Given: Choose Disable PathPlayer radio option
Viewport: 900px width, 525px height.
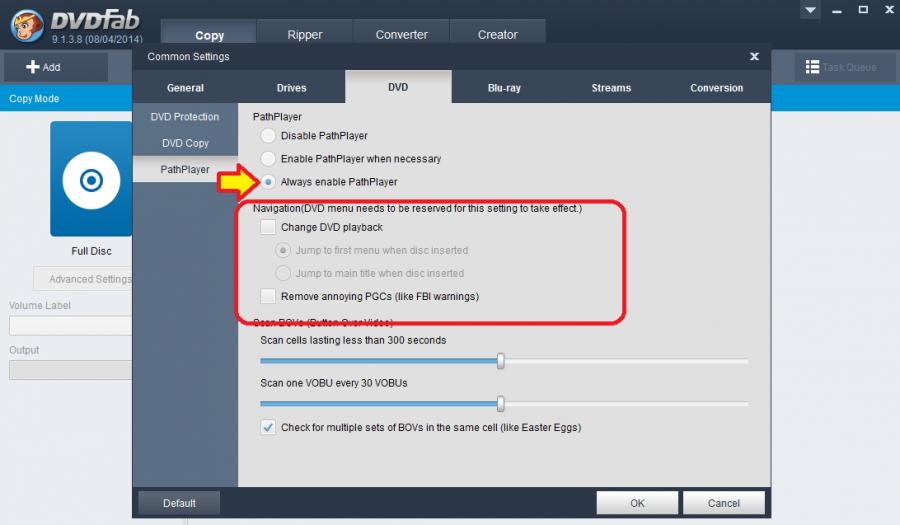Looking at the screenshot, I should tap(268, 136).
